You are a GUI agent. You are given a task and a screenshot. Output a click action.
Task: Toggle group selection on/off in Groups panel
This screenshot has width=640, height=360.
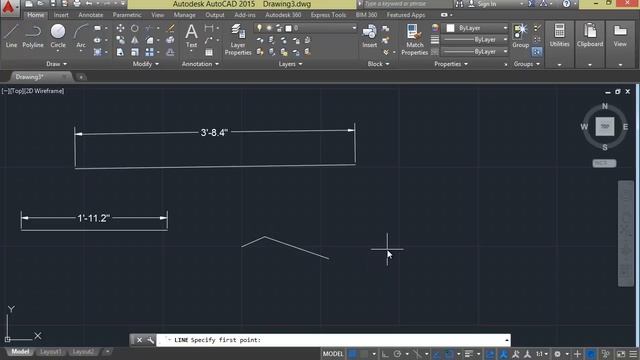pyautogui.click(x=537, y=52)
